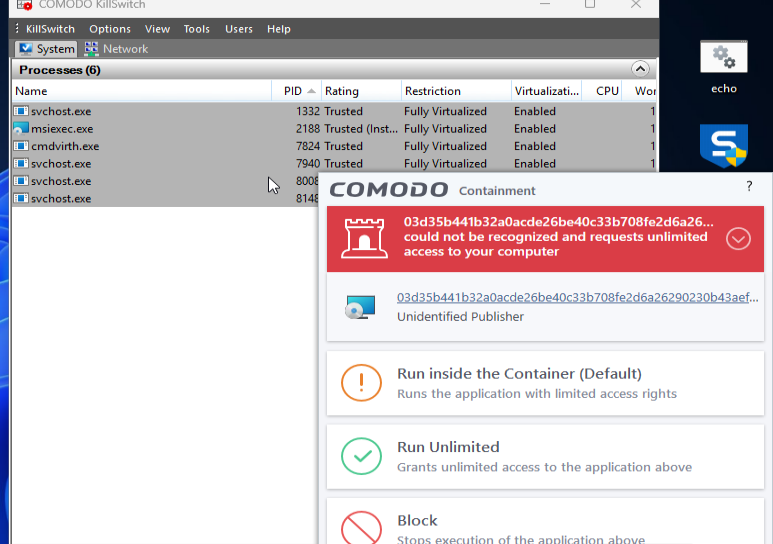The width and height of the screenshot is (773, 544).
Task: Click the menu bar grip handle
Action: [x=17, y=29]
